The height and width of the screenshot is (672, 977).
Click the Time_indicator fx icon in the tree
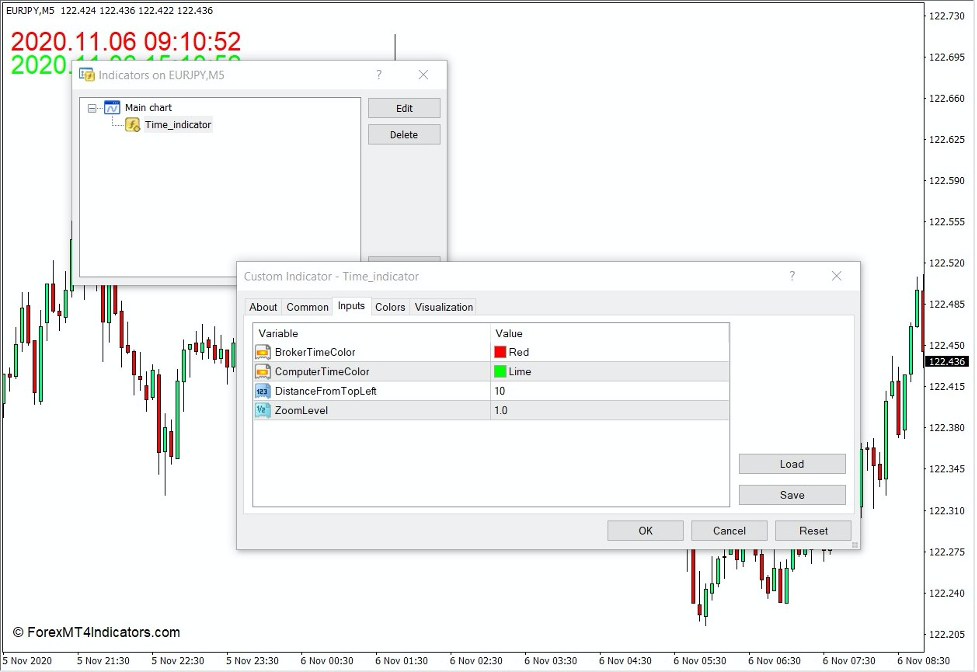[x=131, y=124]
